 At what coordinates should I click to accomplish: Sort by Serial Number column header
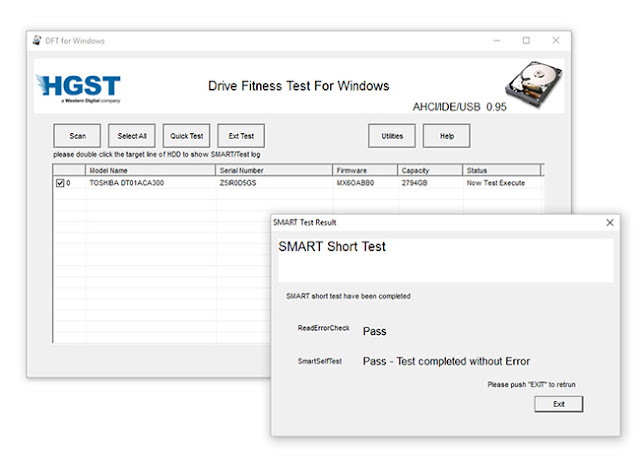274,170
